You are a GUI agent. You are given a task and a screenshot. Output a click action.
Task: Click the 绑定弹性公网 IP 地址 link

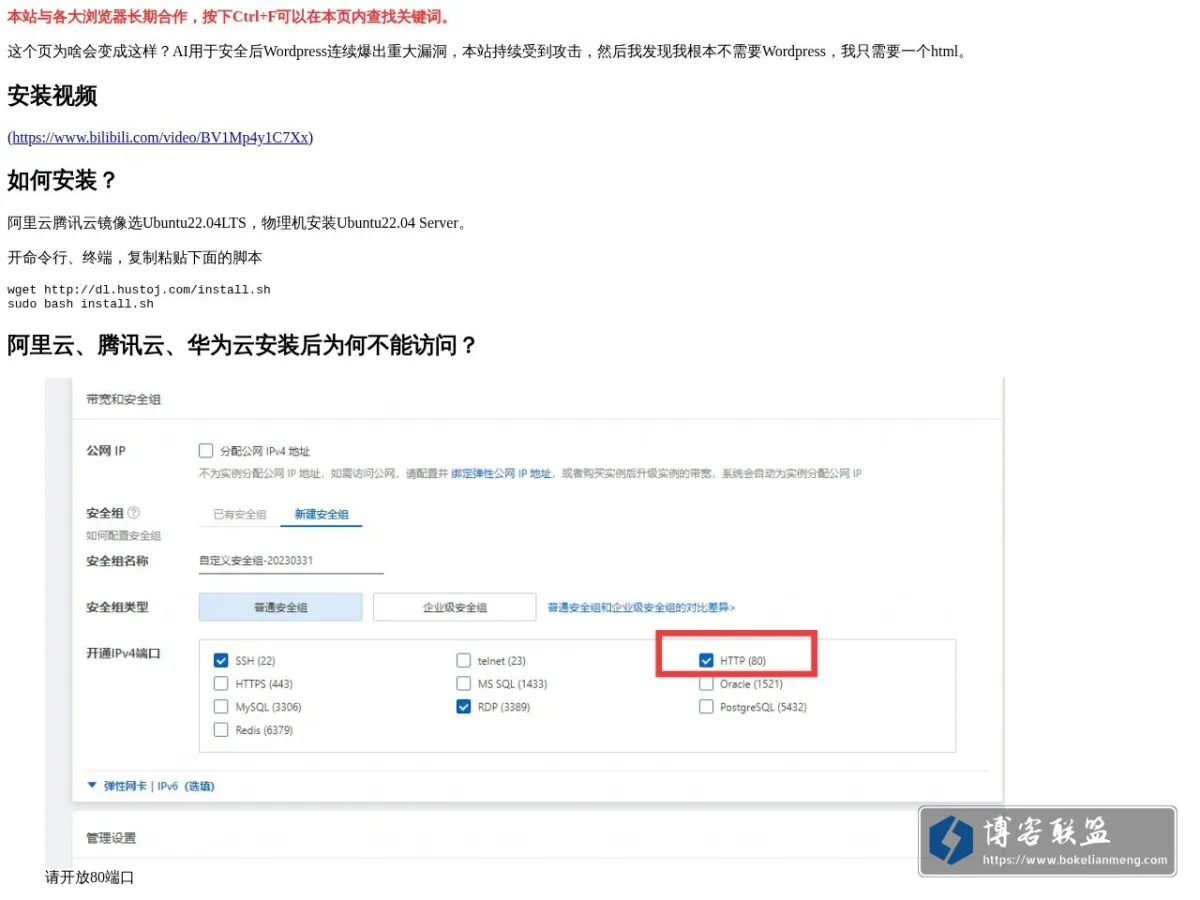pyautogui.click(x=501, y=473)
